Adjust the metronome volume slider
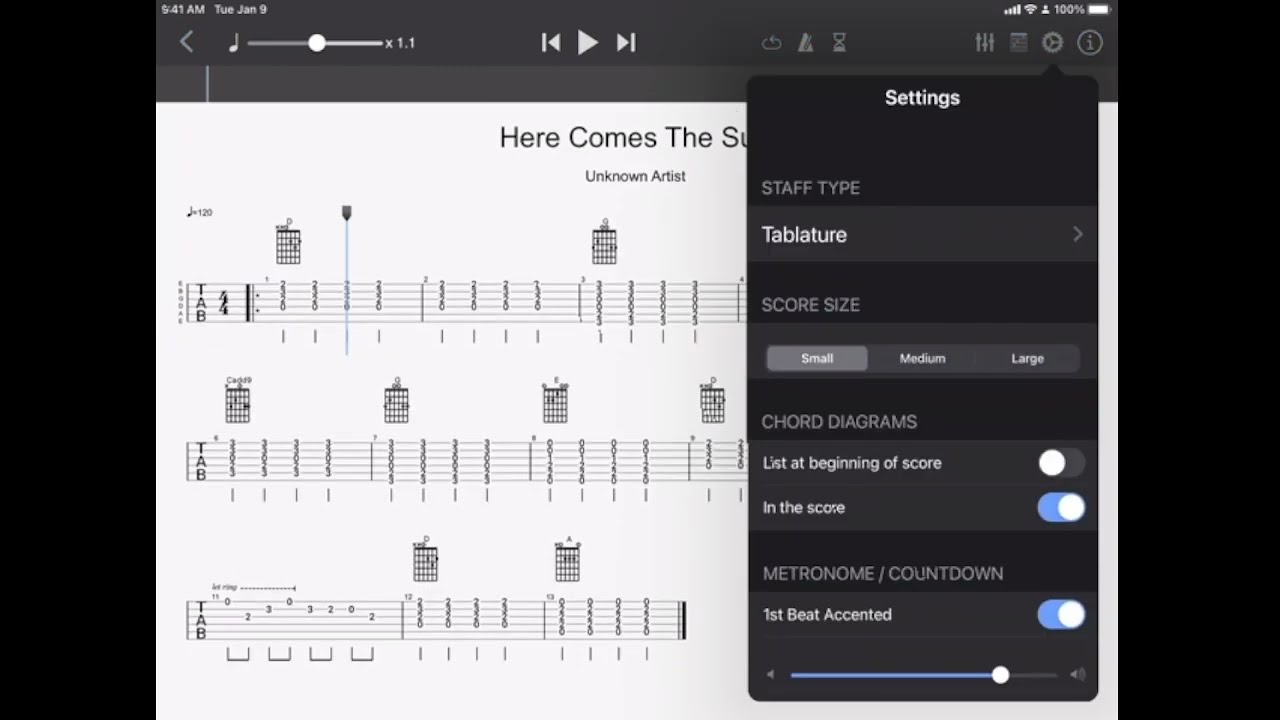1280x720 pixels. click(1000, 675)
